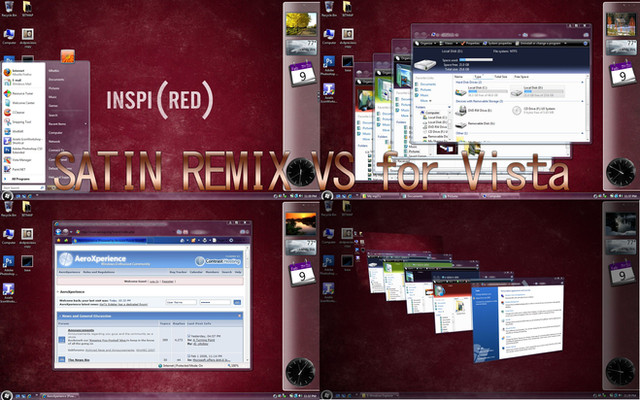
Task: Select CD Drive (F:) icon
Action: (516, 110)
